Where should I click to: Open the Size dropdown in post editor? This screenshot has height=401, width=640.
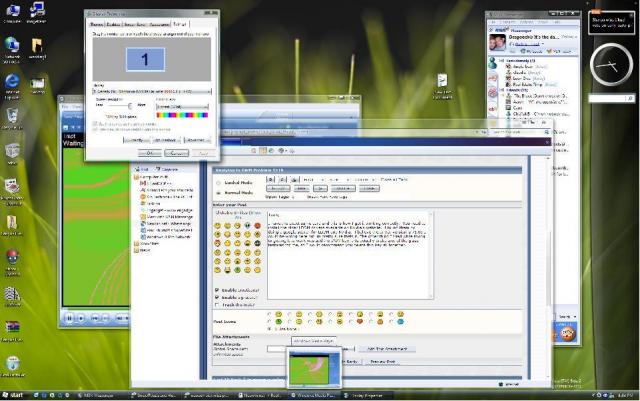339,180
